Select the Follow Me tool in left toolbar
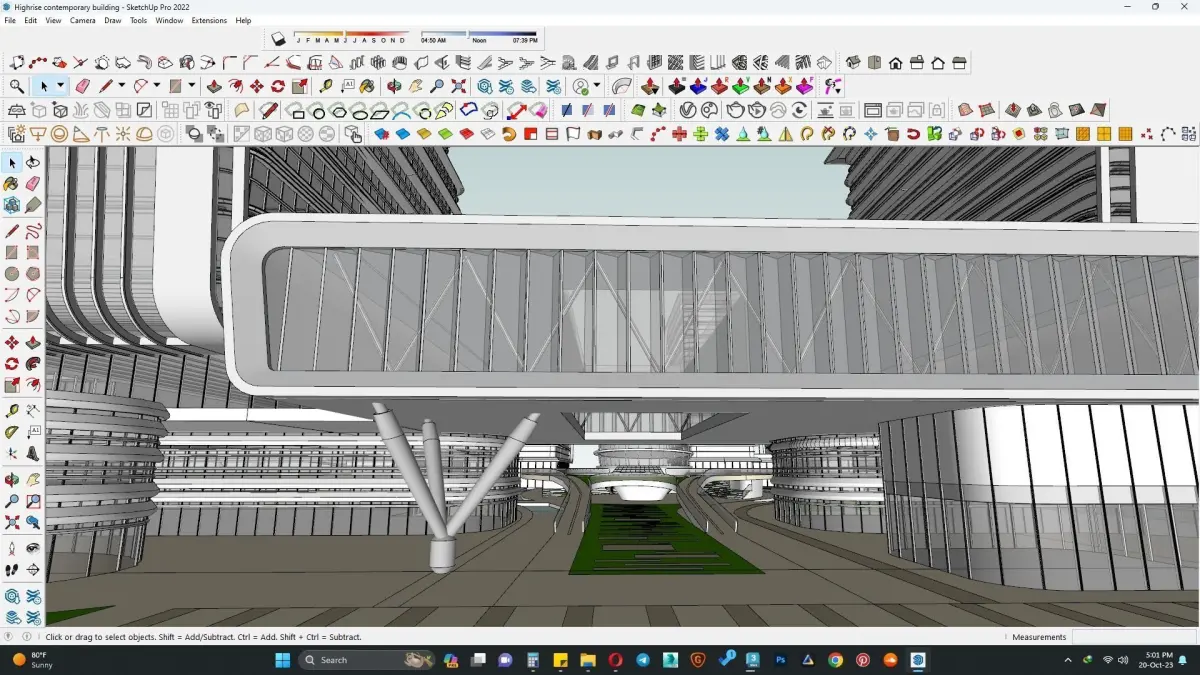 coord(33,364)
